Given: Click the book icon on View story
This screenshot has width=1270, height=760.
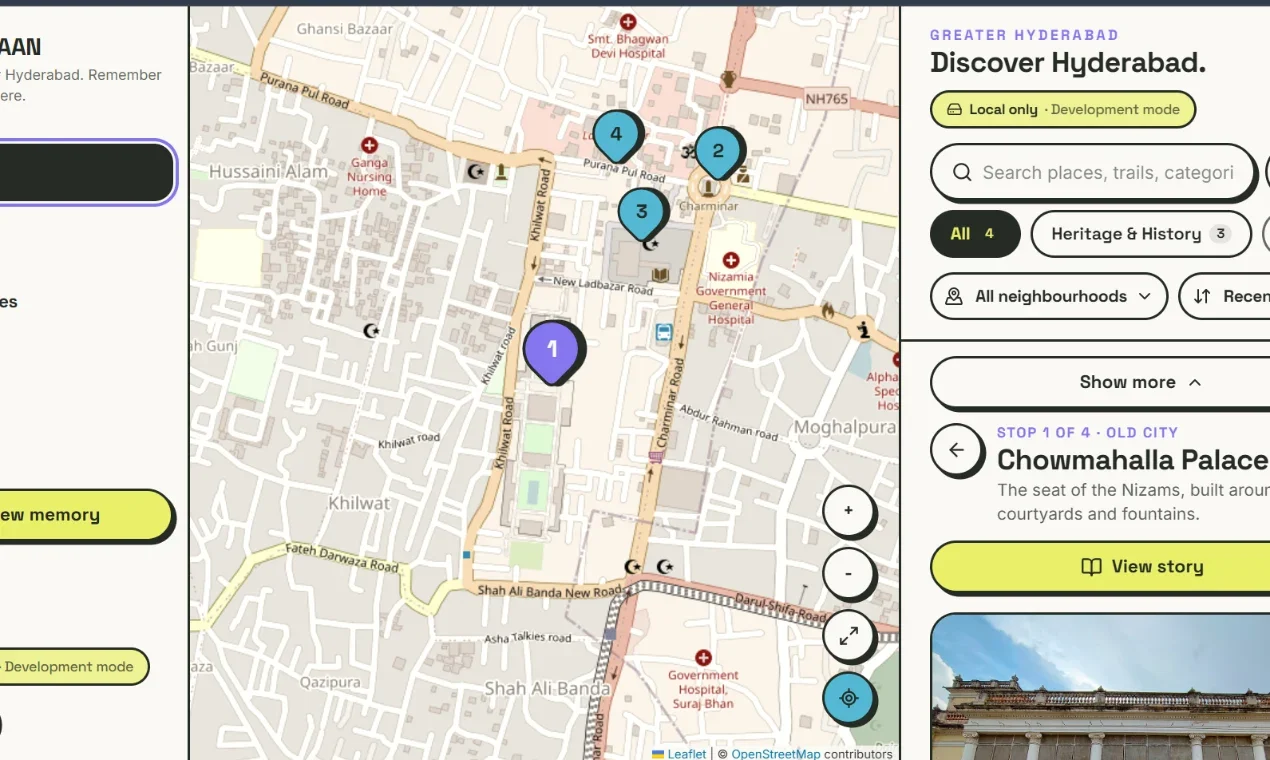Looking at the screenshot, I should point(1091,567).
